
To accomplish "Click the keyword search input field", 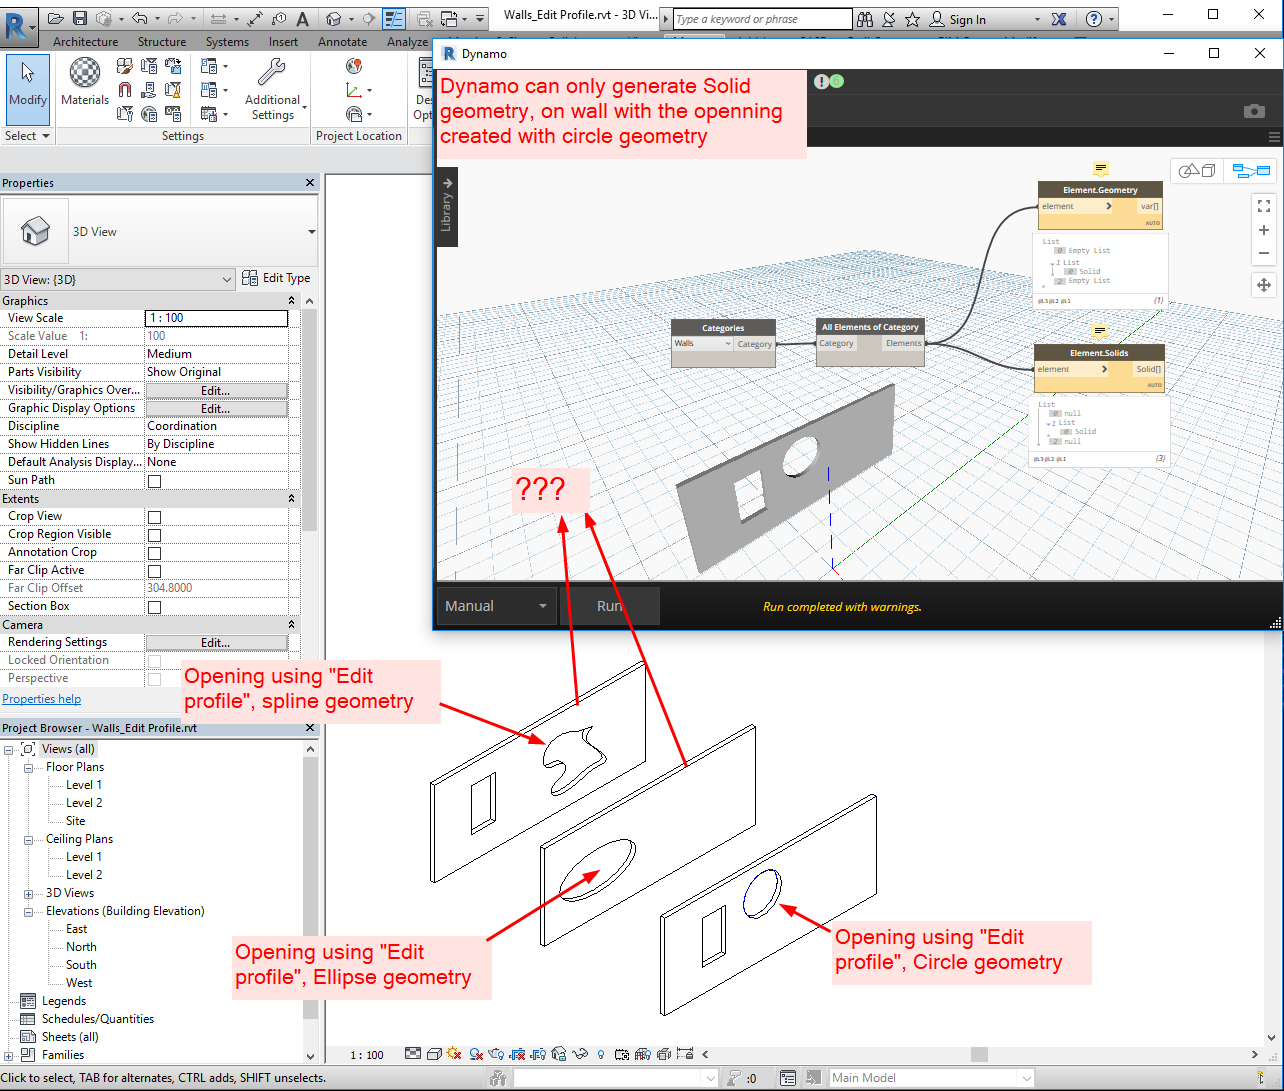I will [x=762, y=19].
